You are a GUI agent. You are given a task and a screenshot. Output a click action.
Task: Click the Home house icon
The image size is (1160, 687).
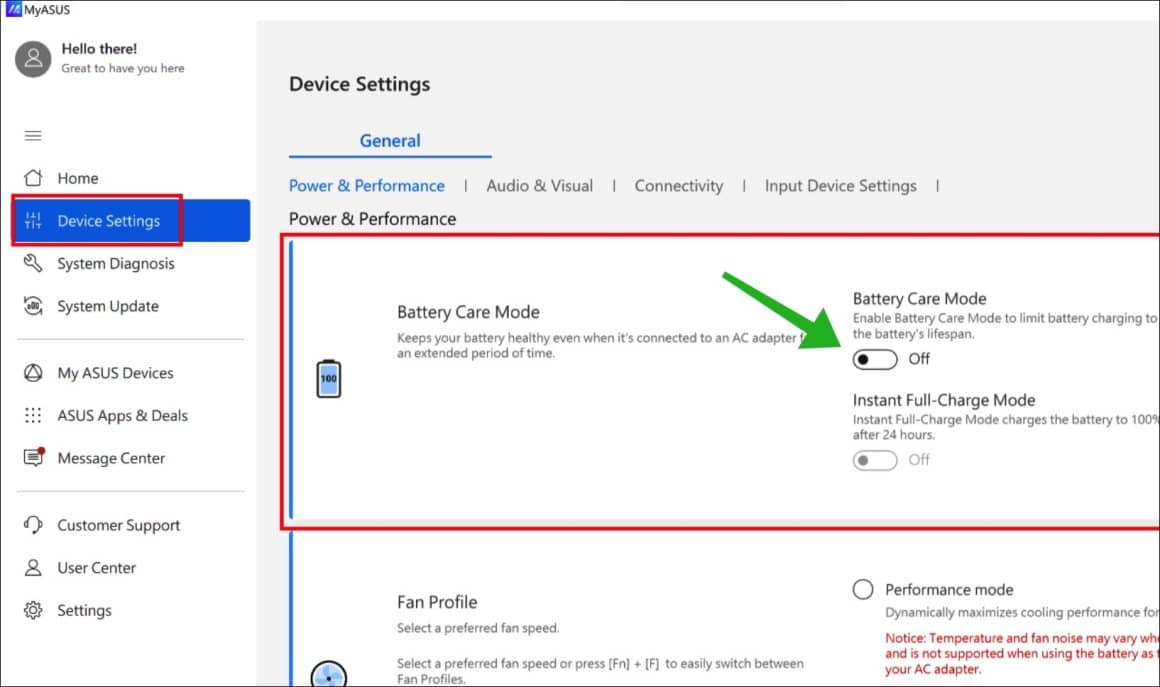tap(33, 177)
